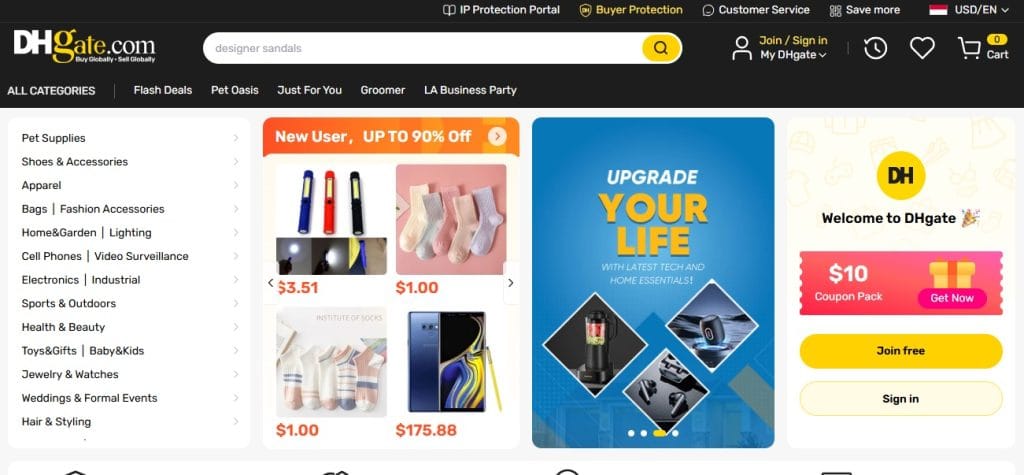Click the Join free button
The width and height of the screenshot is (1024, 475).
[x=901, y=351]
